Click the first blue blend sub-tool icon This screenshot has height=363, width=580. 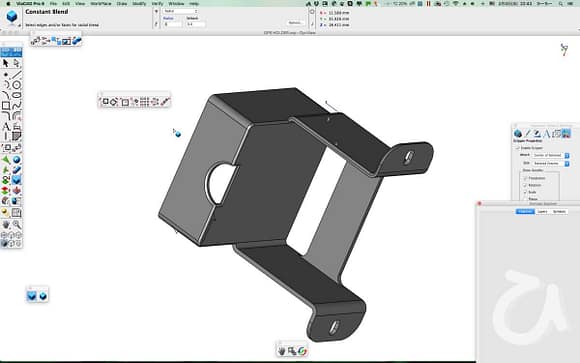[x=32, y=296]
